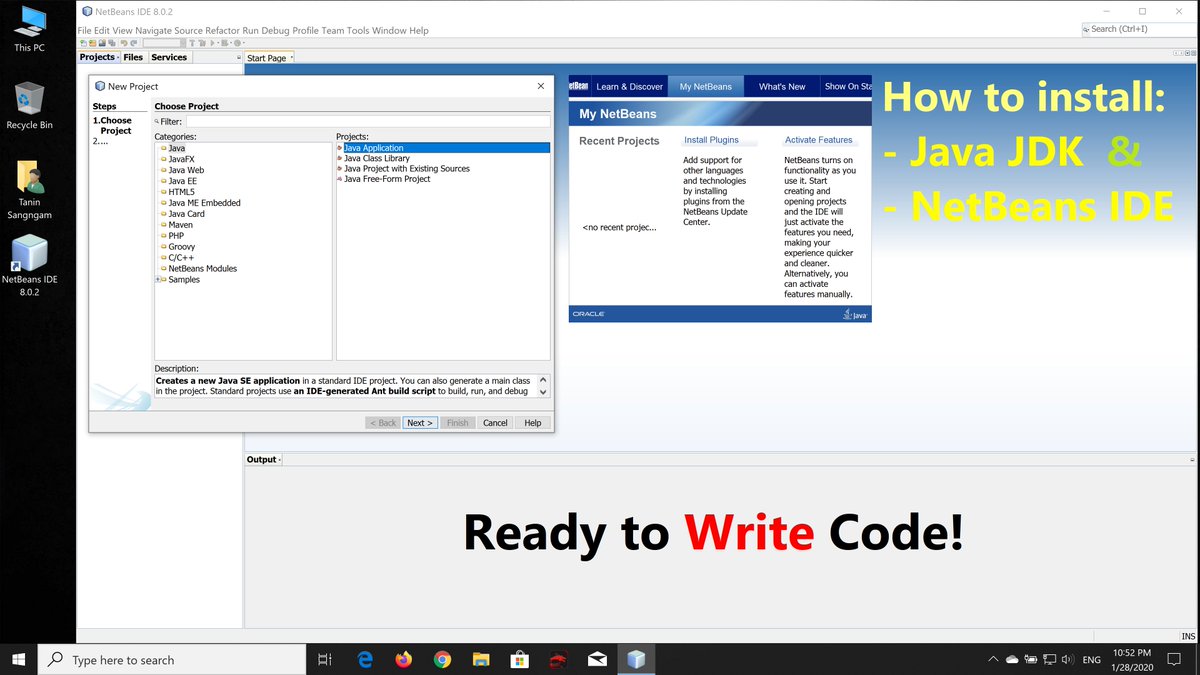1200x675 pixels.
Task: Launch Microsoft Edge from the taskbar
Action: [365, 659]
